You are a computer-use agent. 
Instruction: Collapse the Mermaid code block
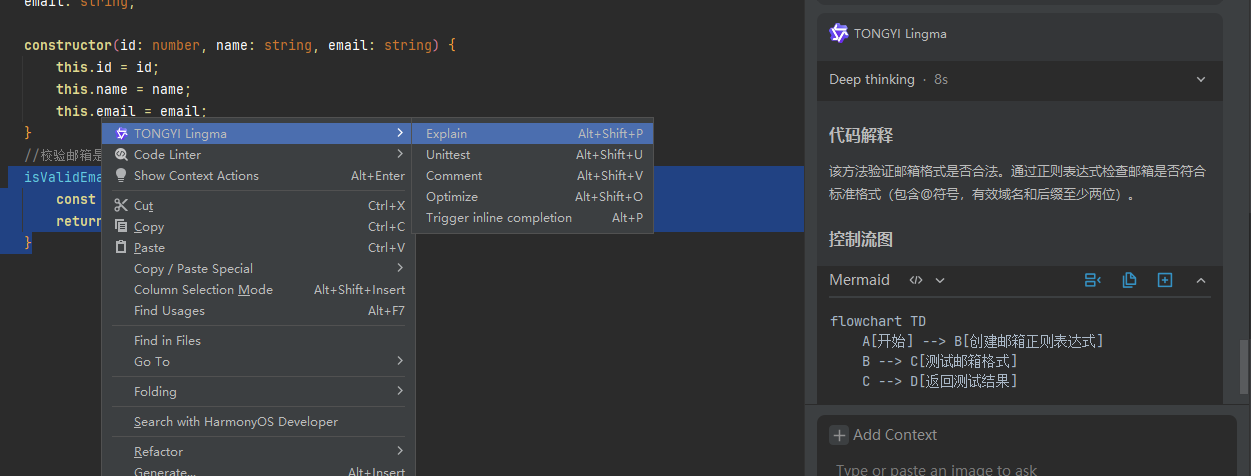tap(1201, 280)
